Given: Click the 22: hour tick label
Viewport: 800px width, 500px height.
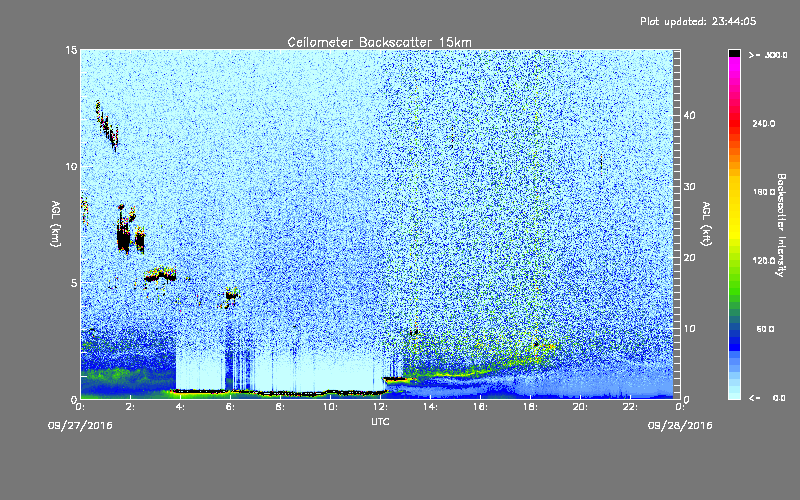Looking at the screenshot, I should tap(630, 407).
